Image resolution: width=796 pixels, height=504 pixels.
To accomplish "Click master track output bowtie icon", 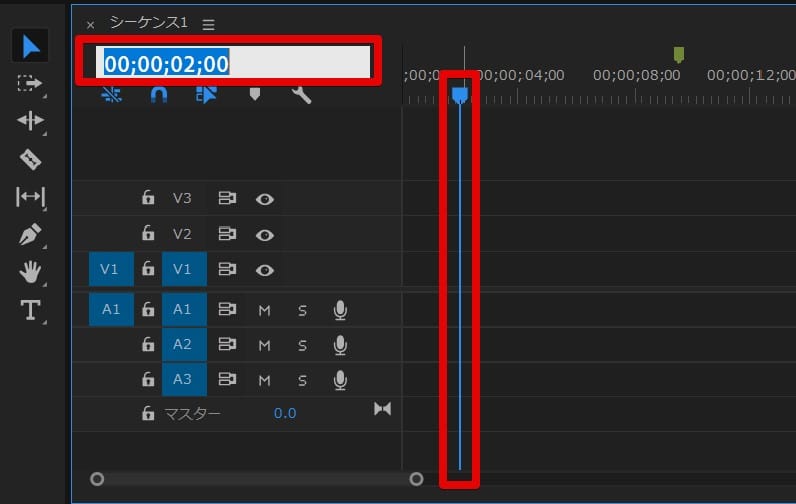I will pos(382,409).
